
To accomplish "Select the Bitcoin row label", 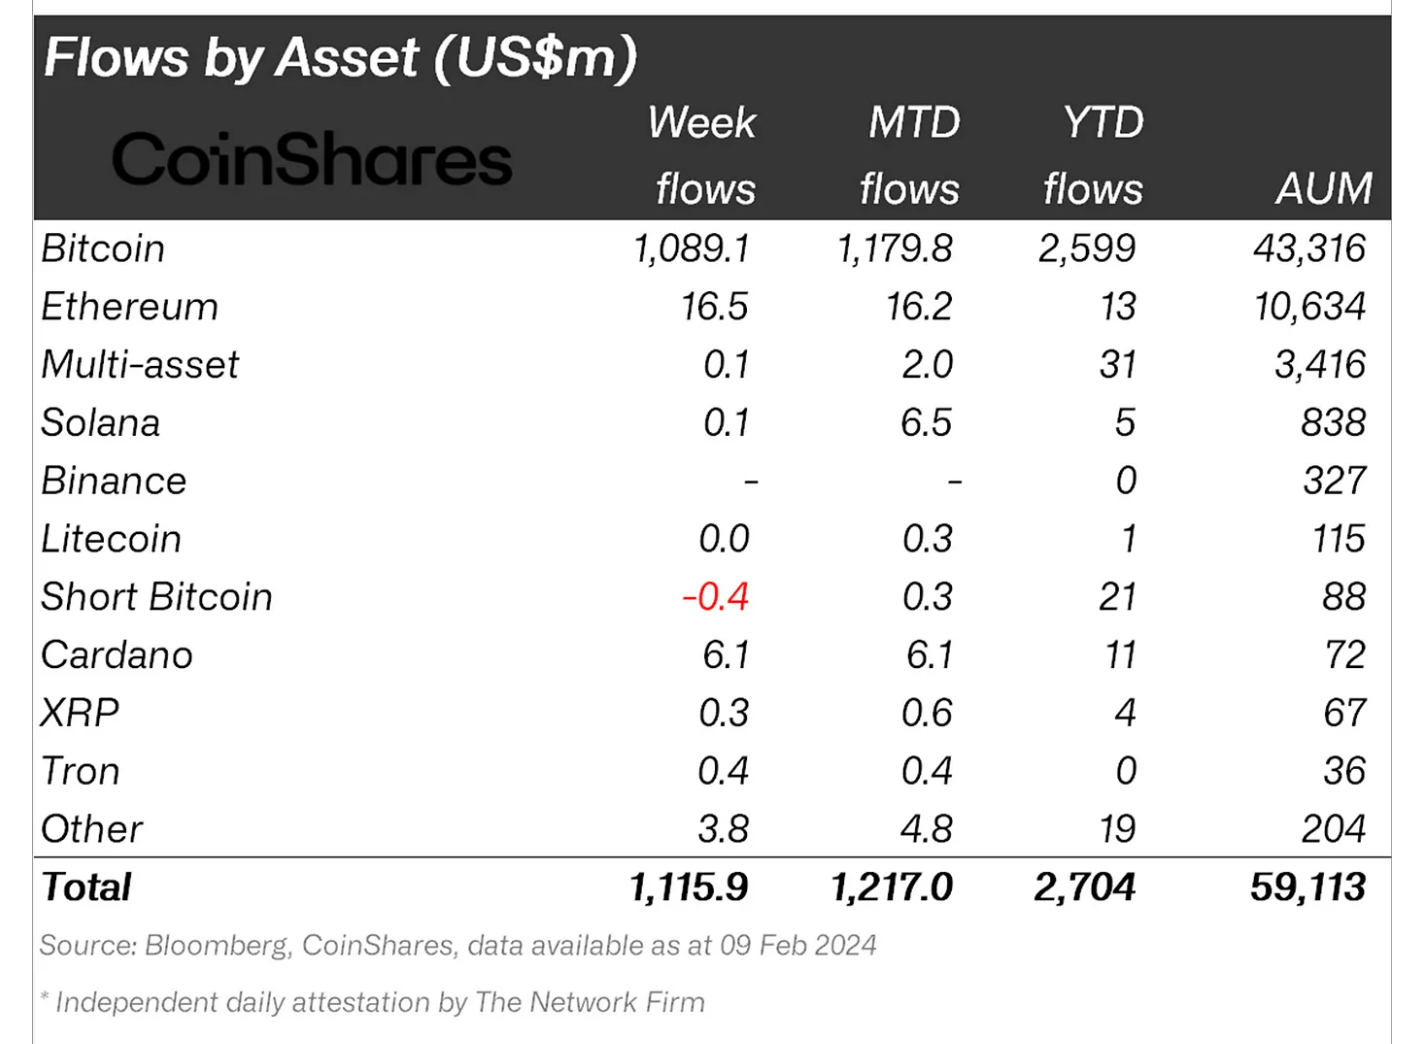I will (103, 249).
